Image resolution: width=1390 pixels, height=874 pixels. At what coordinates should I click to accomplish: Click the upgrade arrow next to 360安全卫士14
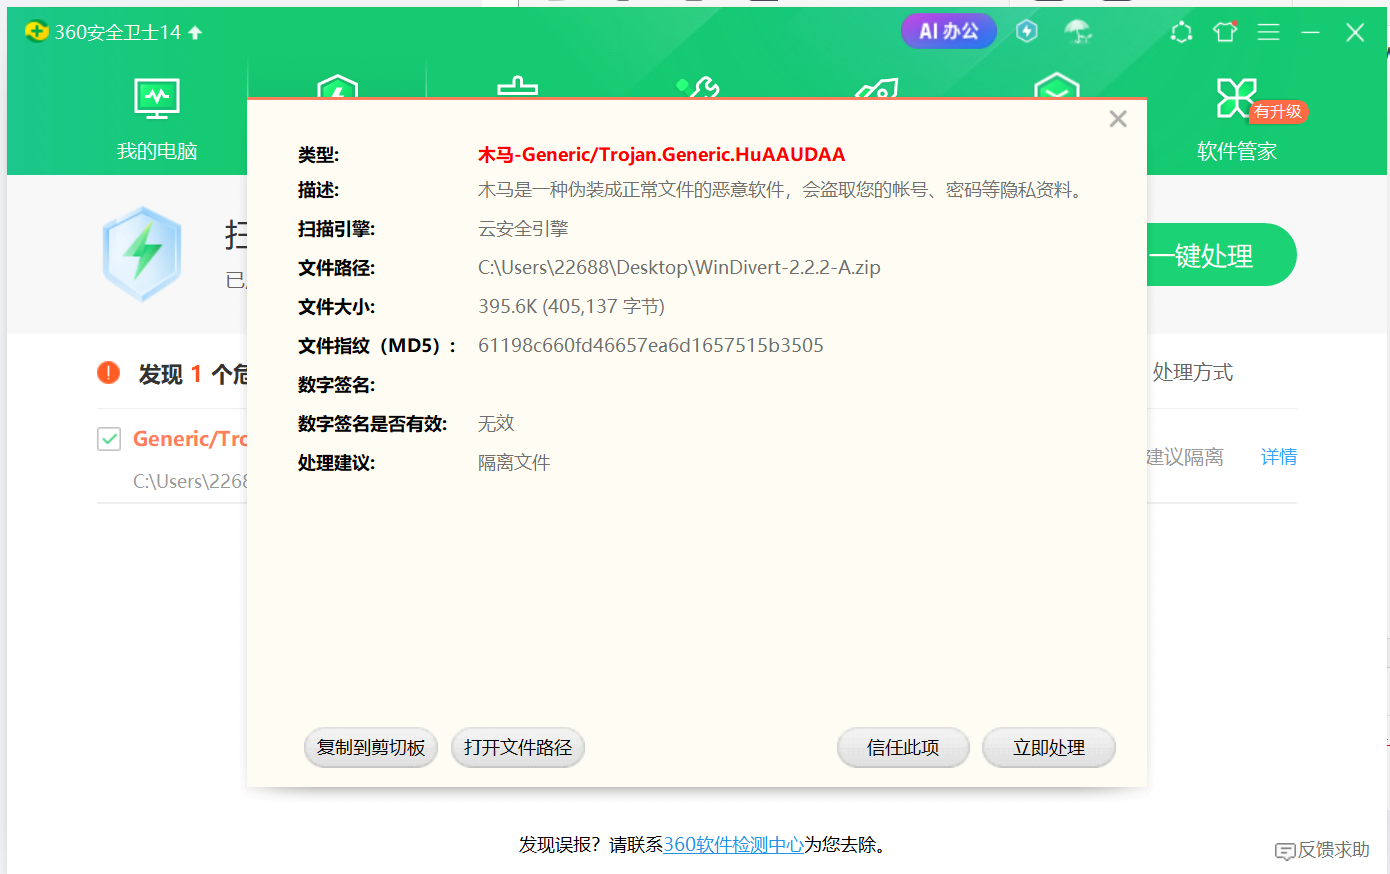click(x=195, y=33)
